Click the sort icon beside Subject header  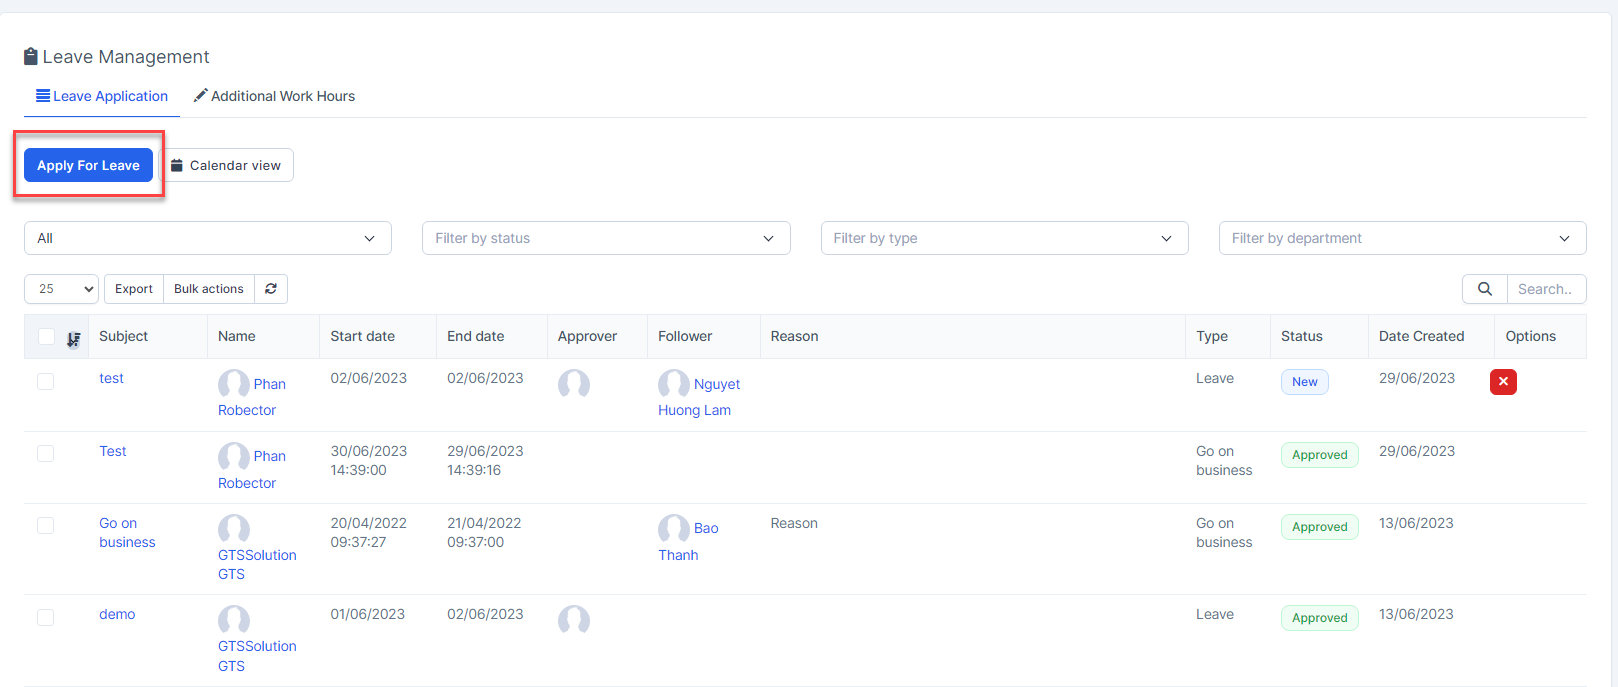pos(74,339)
